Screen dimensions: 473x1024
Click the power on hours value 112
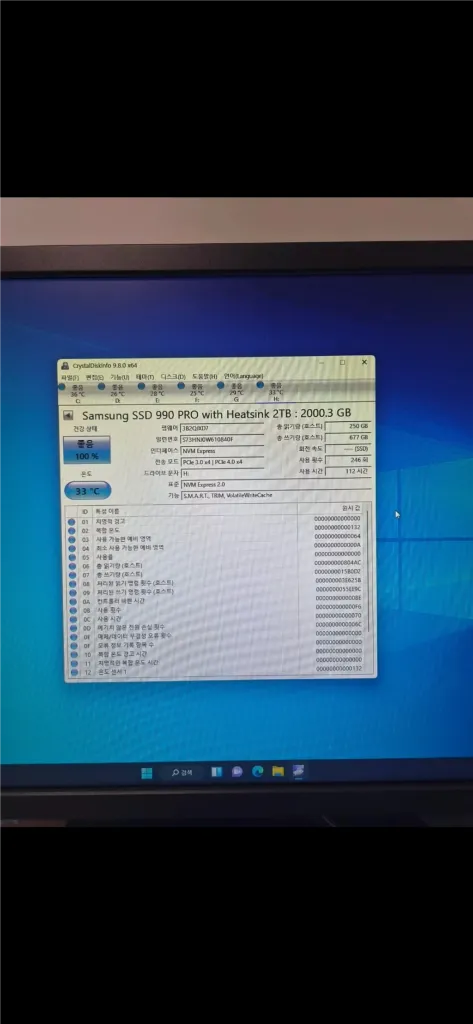point(348,471)
